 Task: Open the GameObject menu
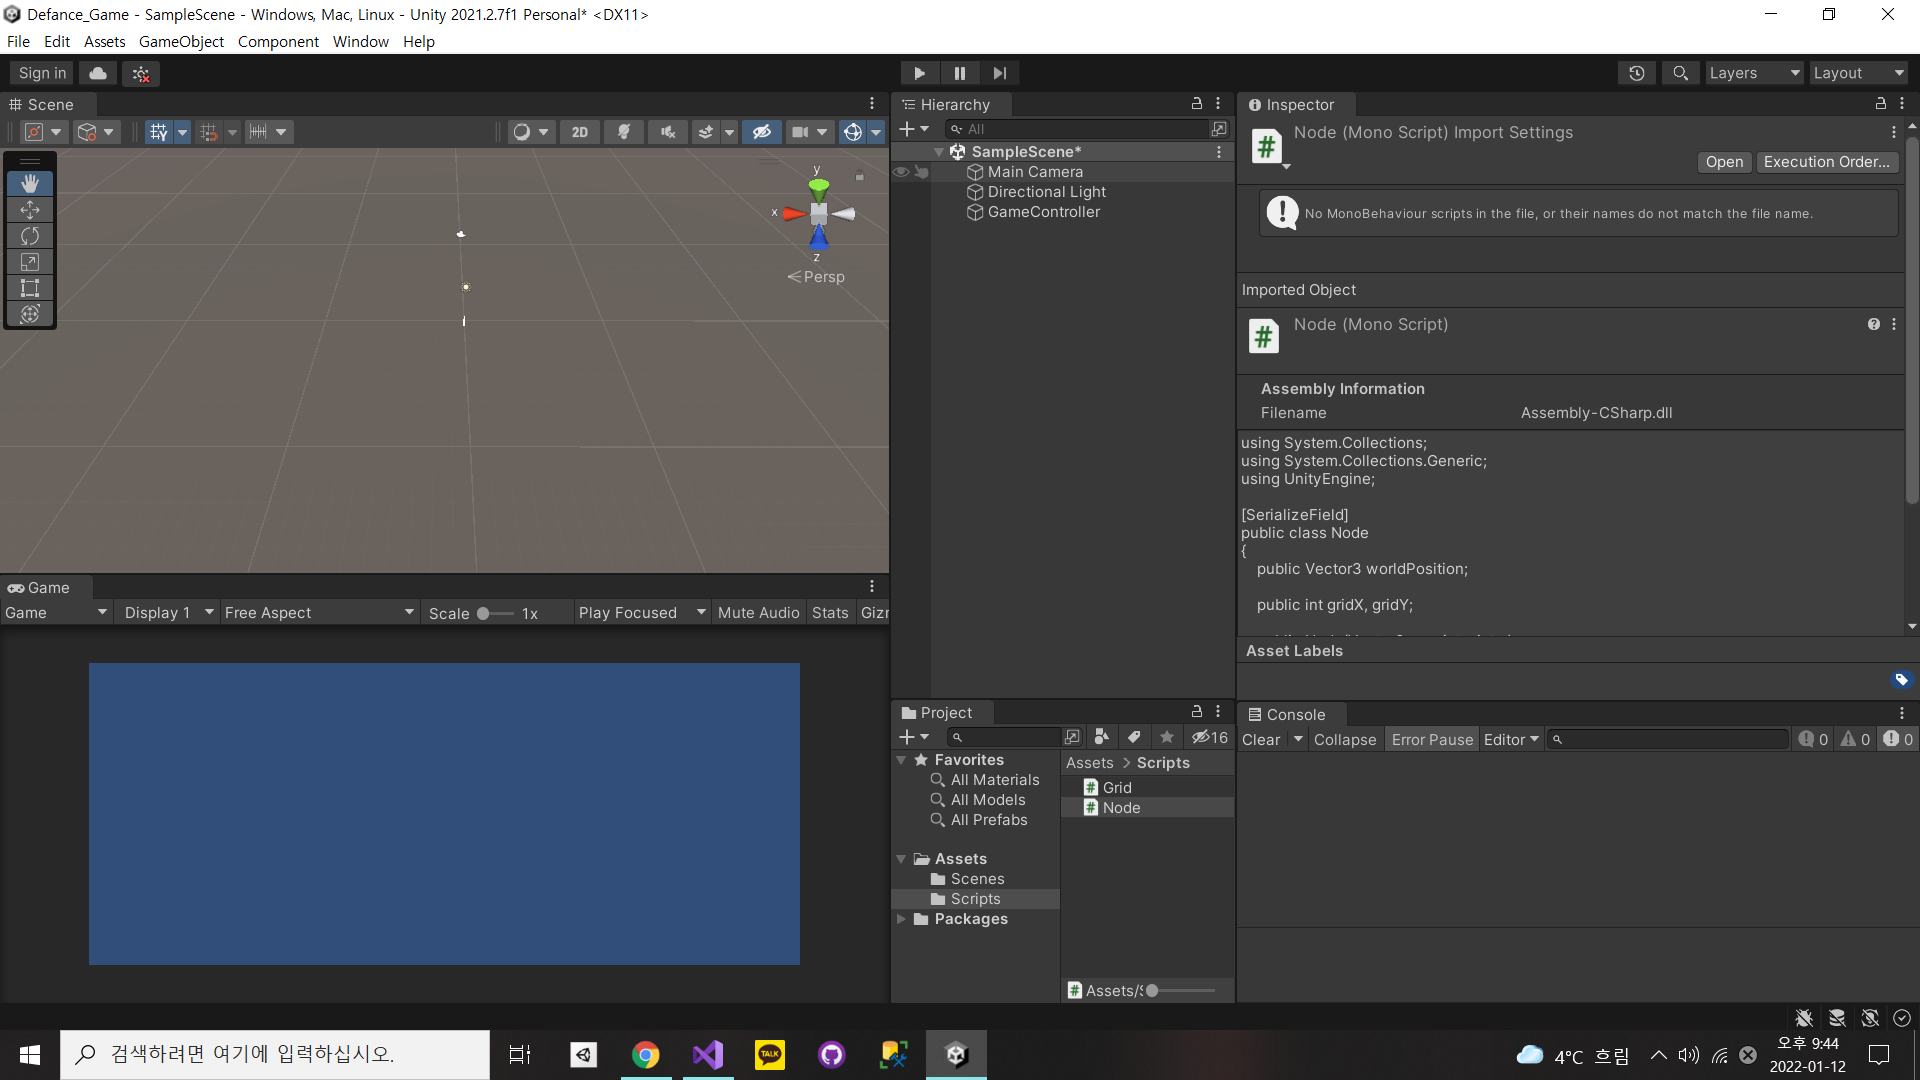(x=181, y=42)
